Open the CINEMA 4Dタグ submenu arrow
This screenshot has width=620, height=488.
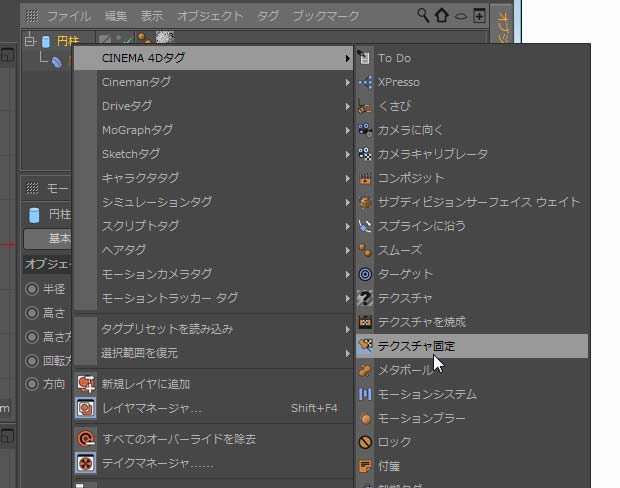[x=347, y=58]
